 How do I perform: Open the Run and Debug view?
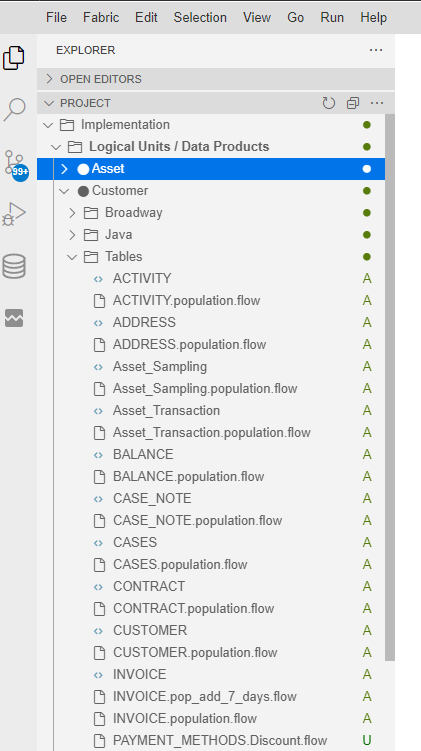tap(14, 214)
